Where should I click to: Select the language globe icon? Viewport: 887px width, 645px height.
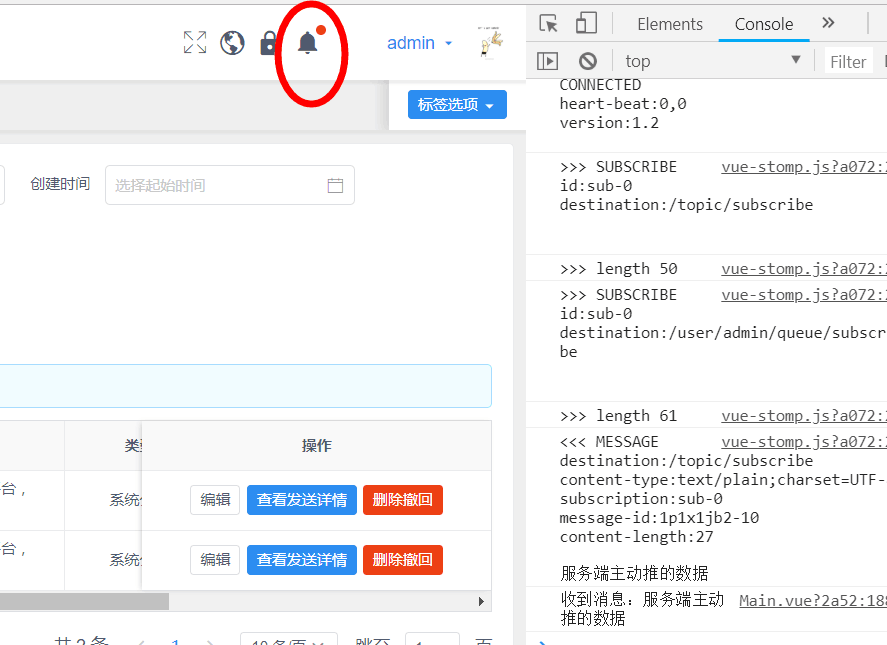(x=232, y=43)
